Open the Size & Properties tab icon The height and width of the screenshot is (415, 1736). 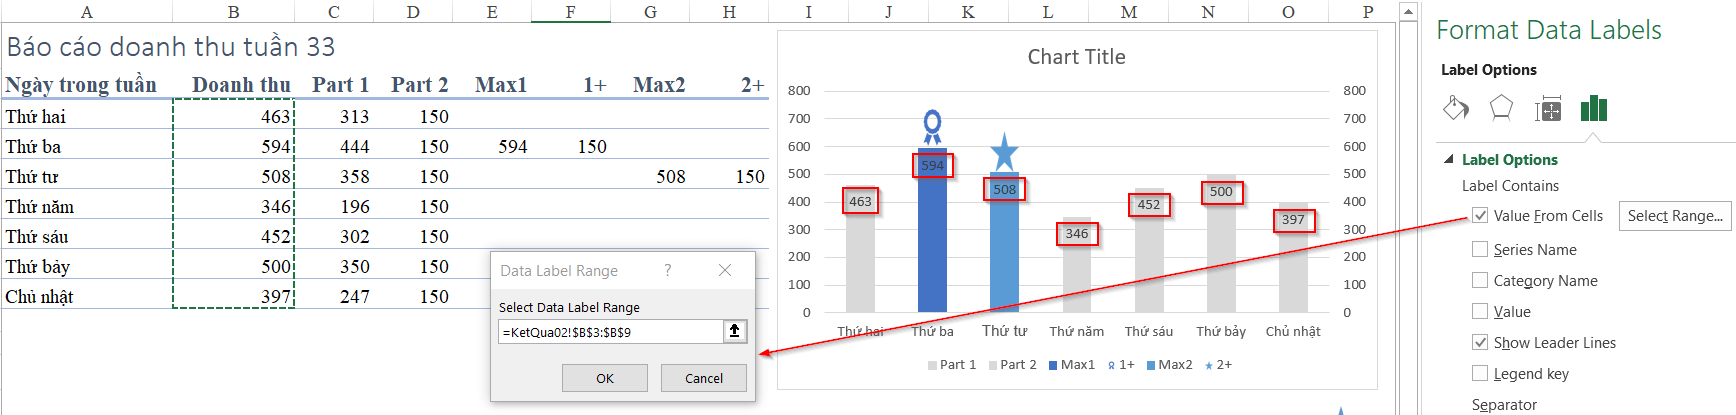tap(1548, 109)
